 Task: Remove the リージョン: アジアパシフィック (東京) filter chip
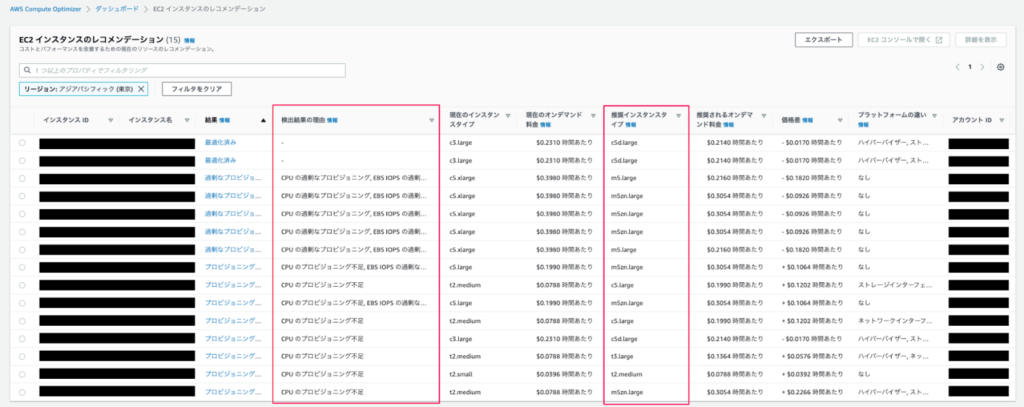[x=141, y=88]
